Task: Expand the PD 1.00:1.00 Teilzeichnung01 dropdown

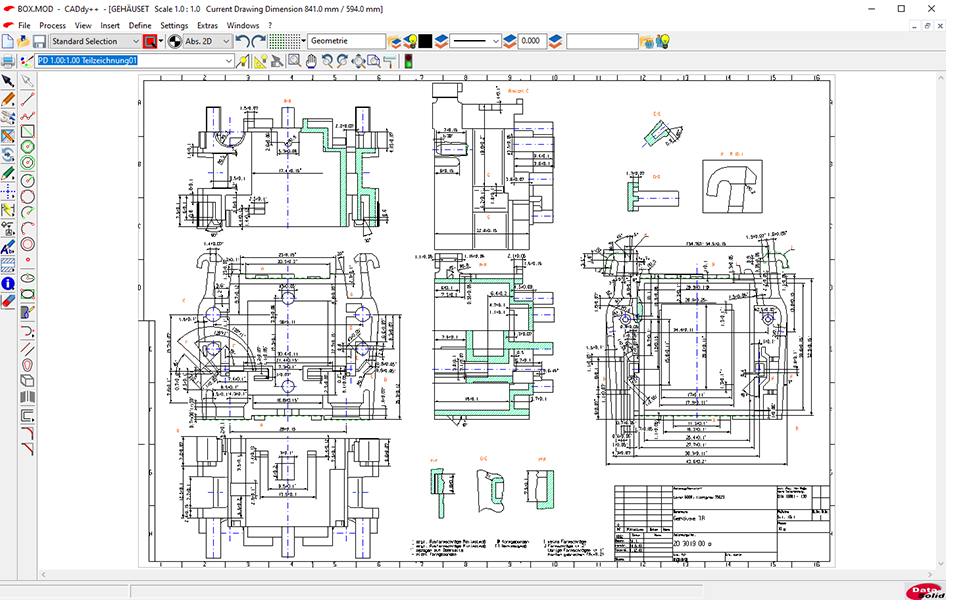Action: point(228,61)
